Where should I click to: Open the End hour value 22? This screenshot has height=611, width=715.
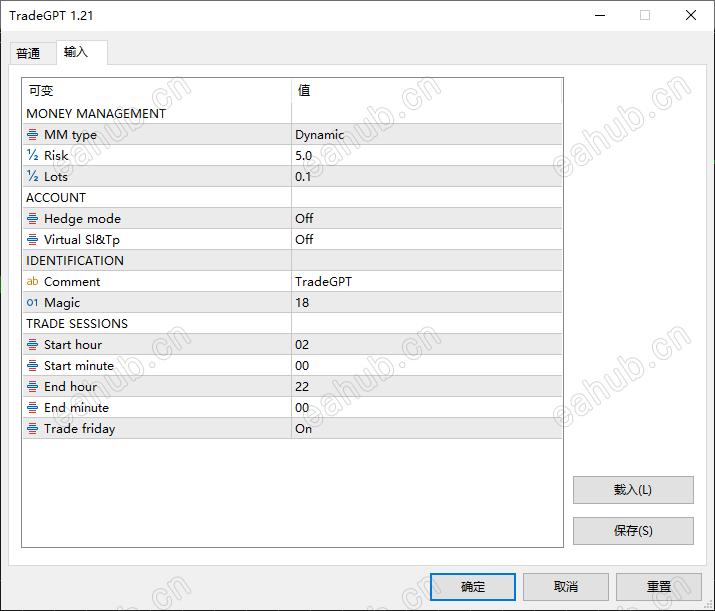(426, 386)
